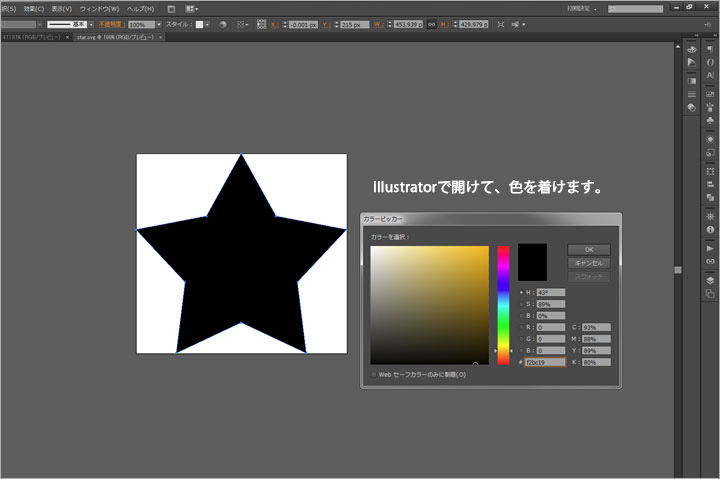The image size is (720, 479).
Task: Open the Links panel chain icon
Action: [x=710, y=261]
